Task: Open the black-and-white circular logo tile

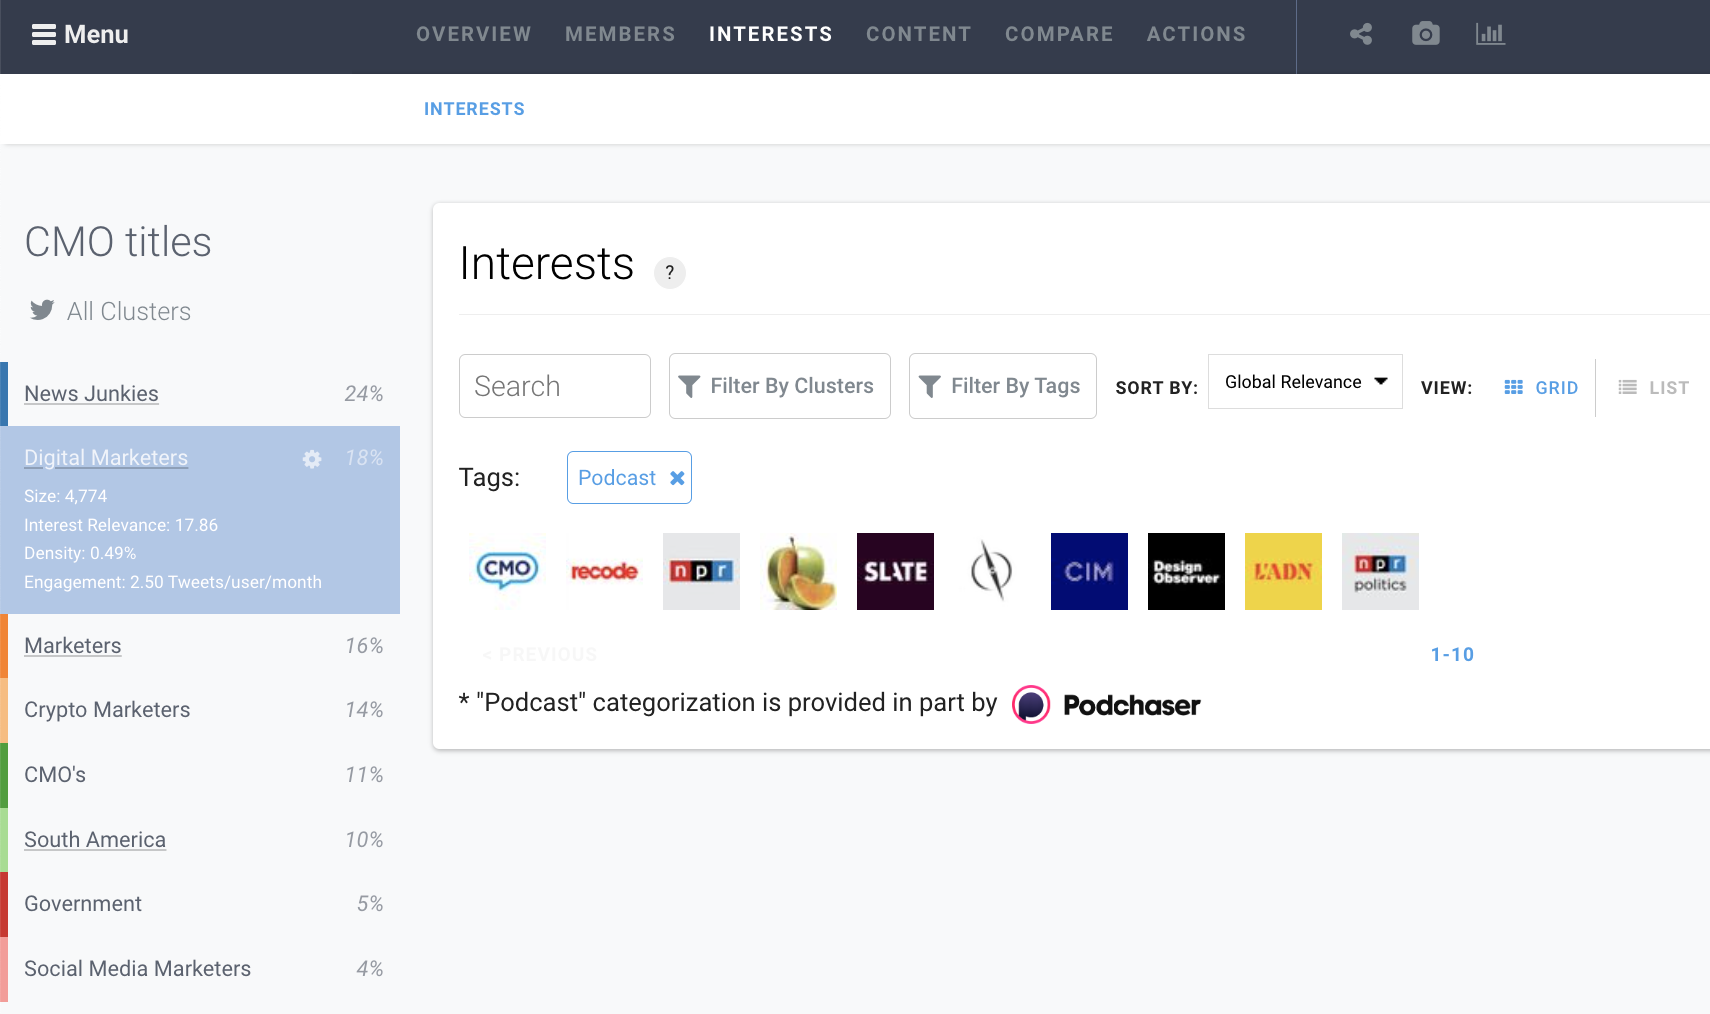Action: [x=992, y=571]
